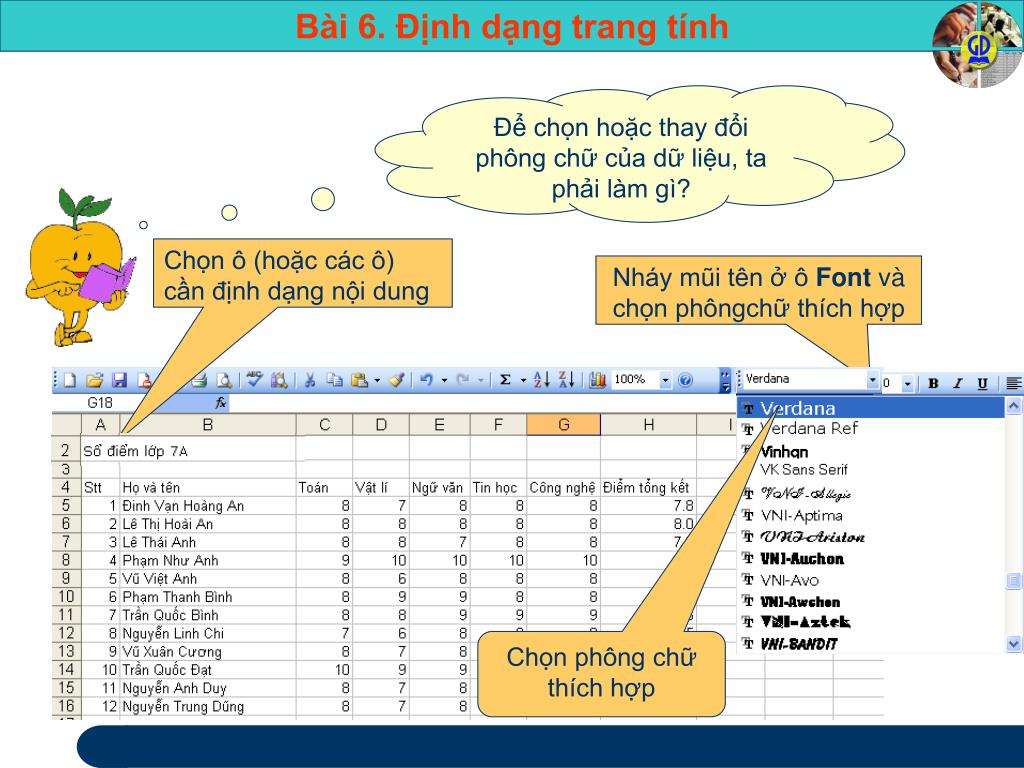The height and width of the screenshot is (768, 1024).
Task: Select highlighted column G header
Action: tap(564, 424)
